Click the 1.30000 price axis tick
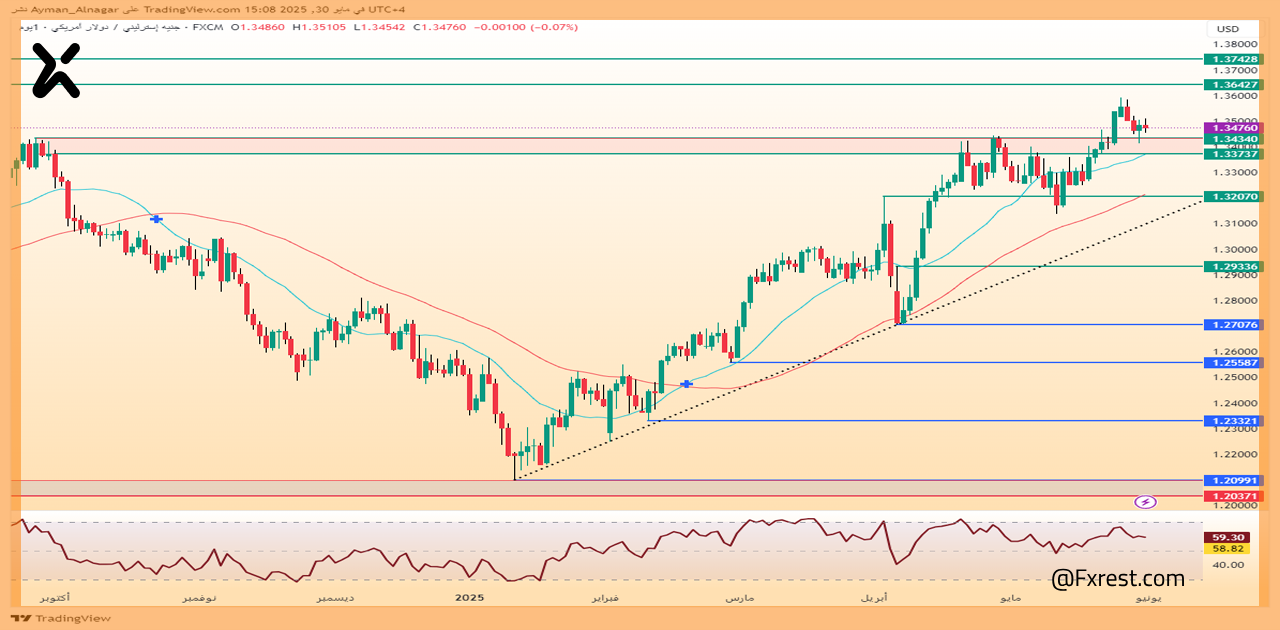The image size is (1280, 630). (1235, 250)
